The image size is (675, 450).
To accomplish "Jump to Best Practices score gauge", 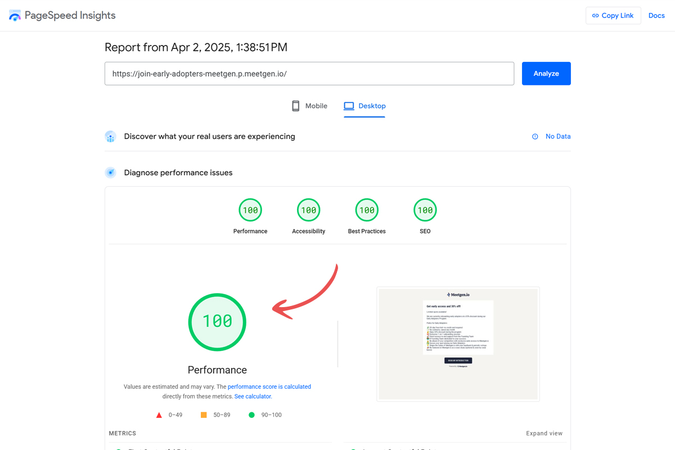I will tap(367, 210).
